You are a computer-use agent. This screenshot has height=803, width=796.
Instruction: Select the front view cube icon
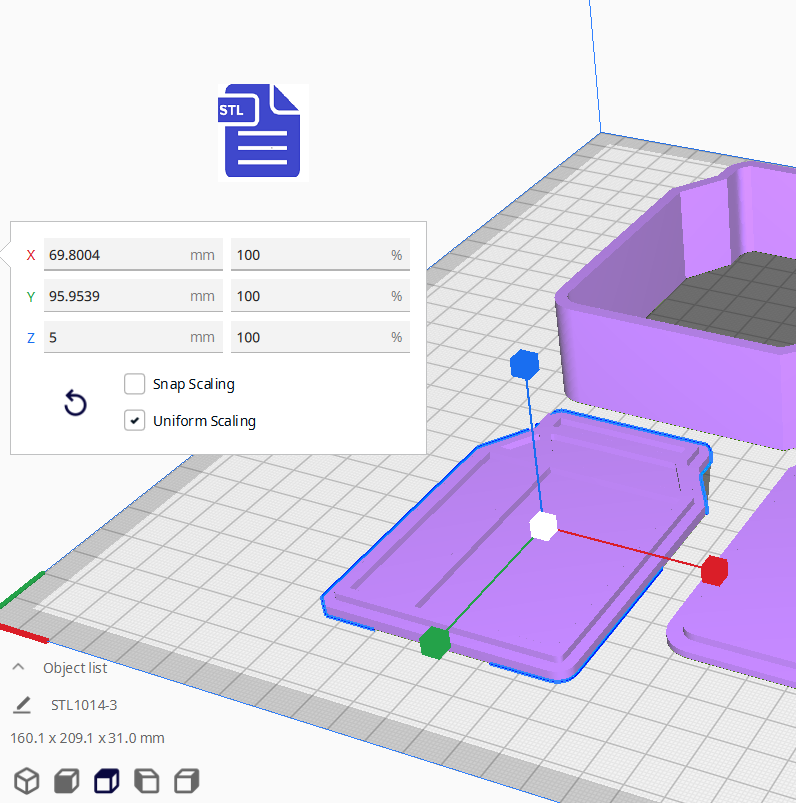[67, 780]
